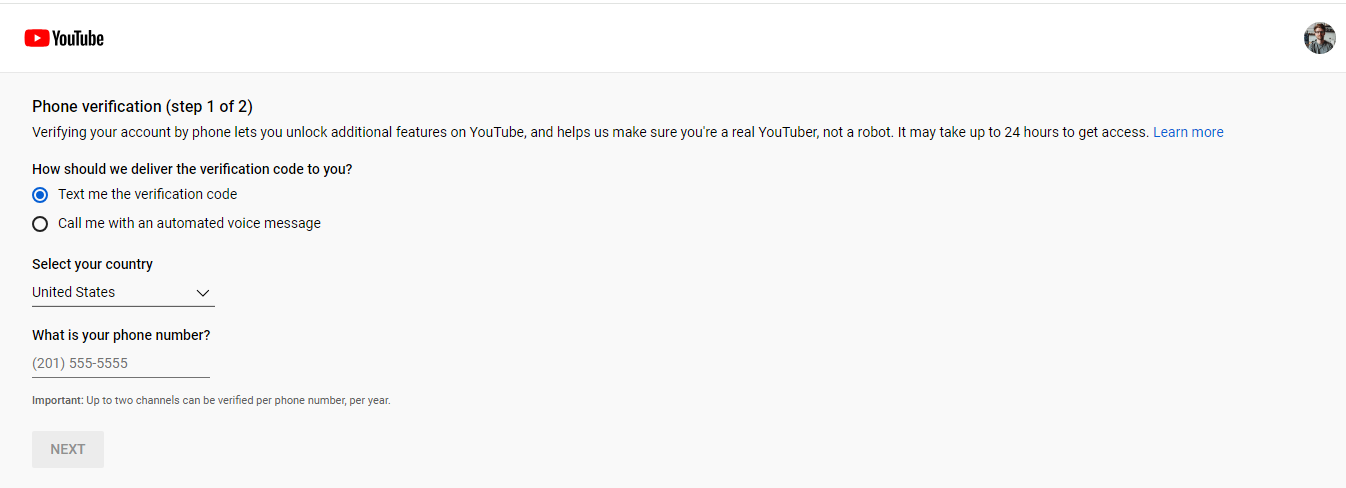1346x488 pixels.
Task: Click the "Select your country" label
Action: tap(92, 264)
